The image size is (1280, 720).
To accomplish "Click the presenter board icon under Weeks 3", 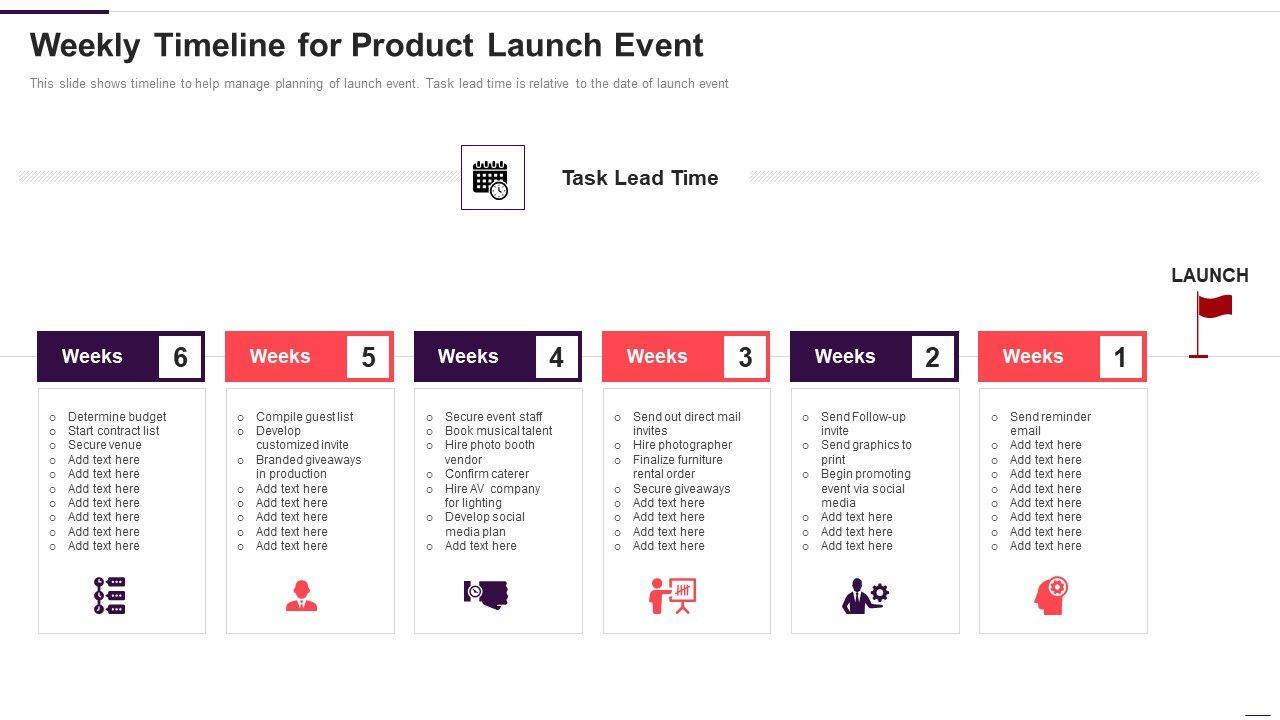I will [673, 596].
